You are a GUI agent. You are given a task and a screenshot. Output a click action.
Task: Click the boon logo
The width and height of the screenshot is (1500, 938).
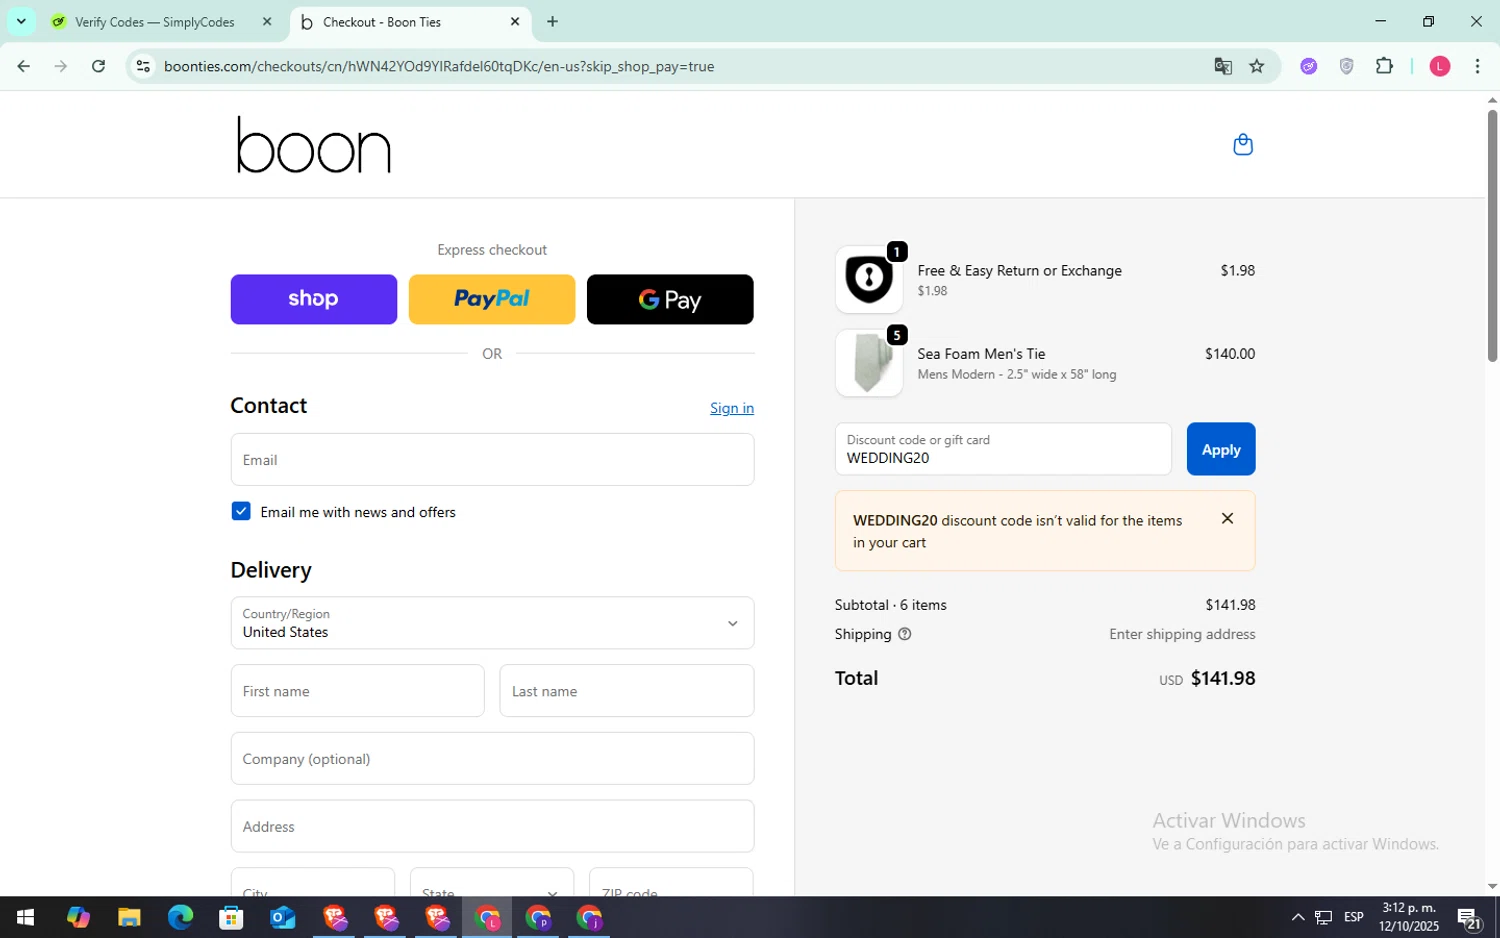pos(313,145)
